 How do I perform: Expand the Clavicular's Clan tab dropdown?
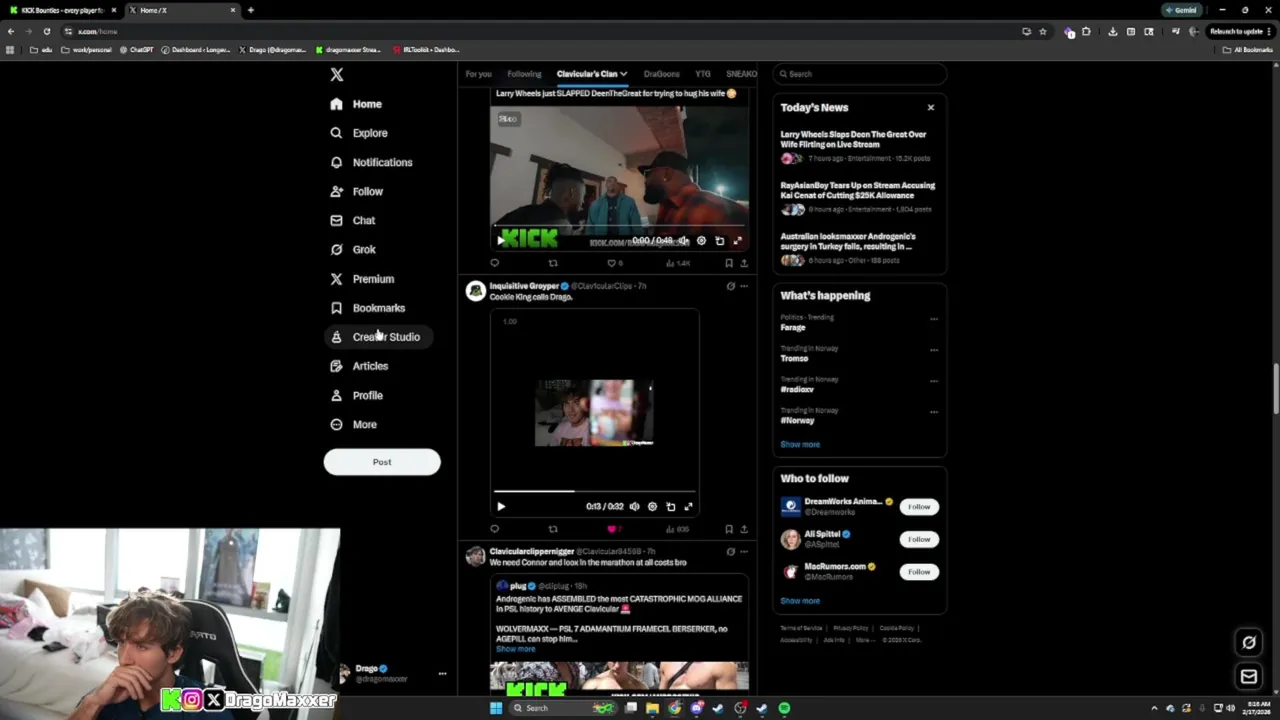point(623,74)
